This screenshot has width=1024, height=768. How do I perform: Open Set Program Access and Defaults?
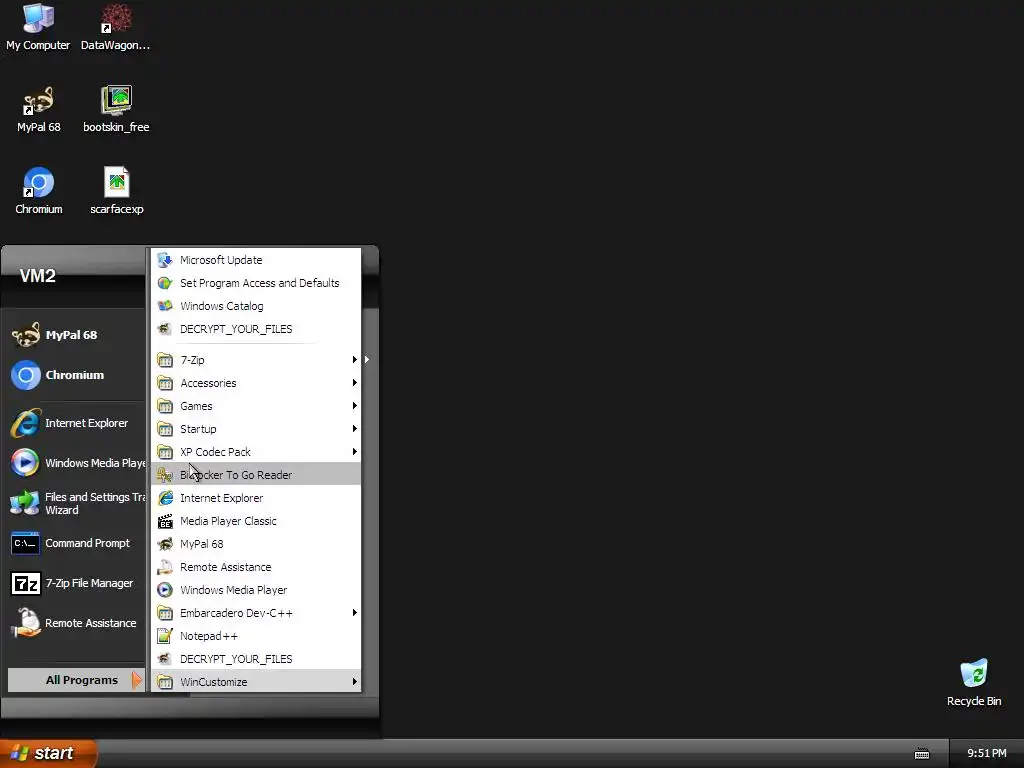tap(256, 283)
